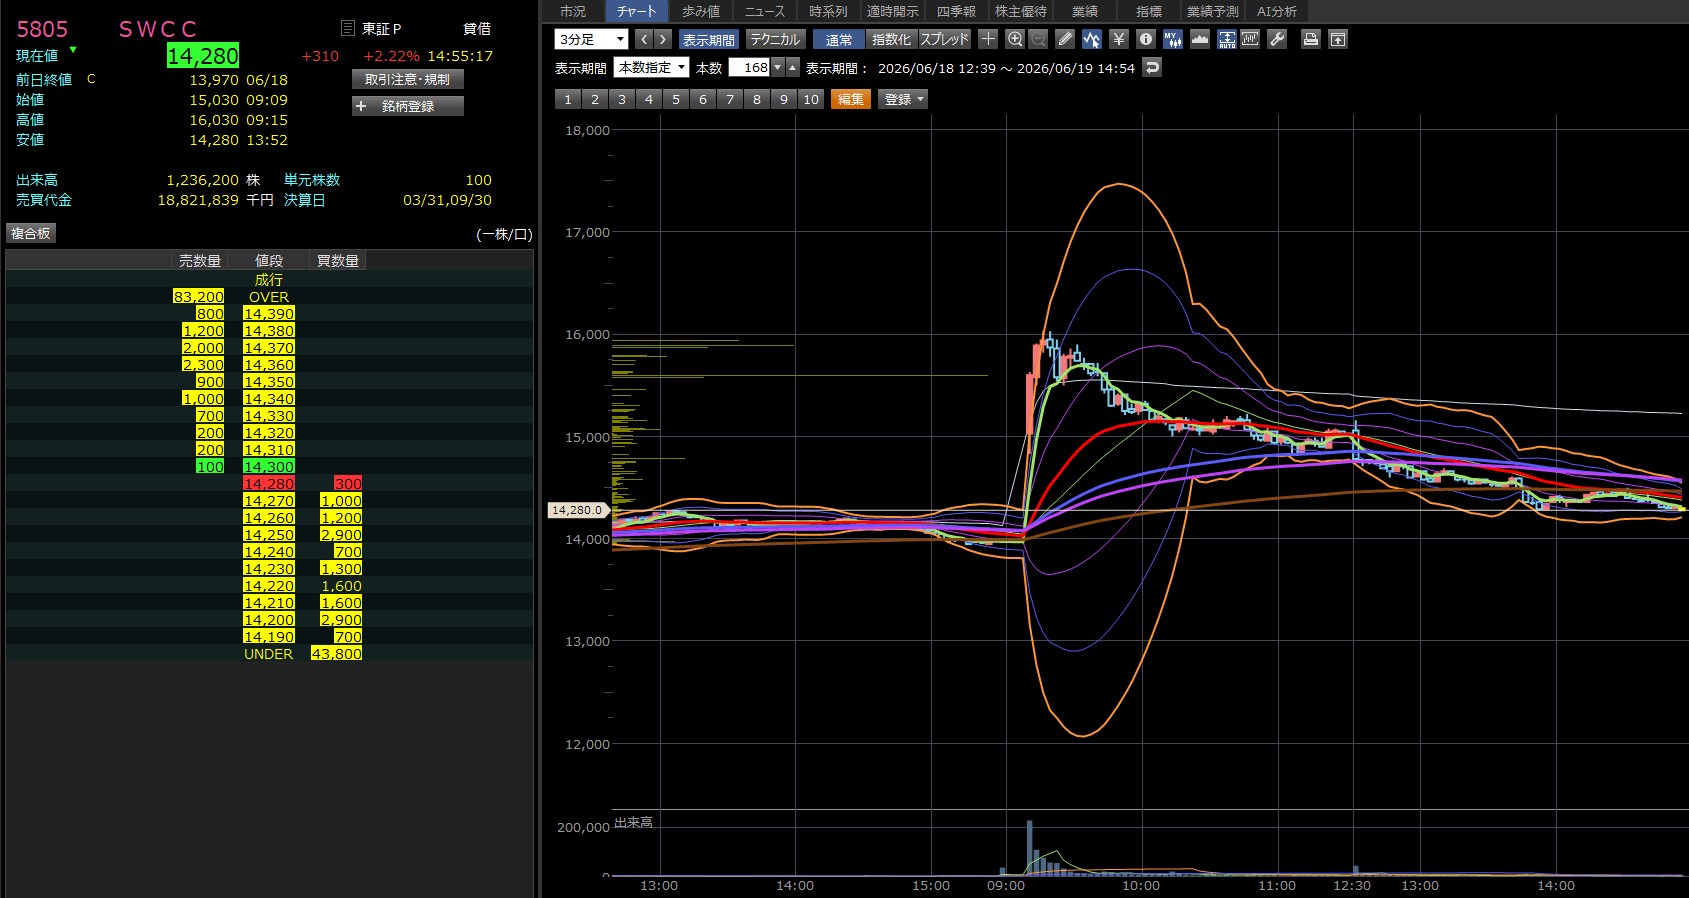Decrease bar count with down stepper
Viewport: 1689px width, 898px height.
pyautogui.click(x=777, y=68)
